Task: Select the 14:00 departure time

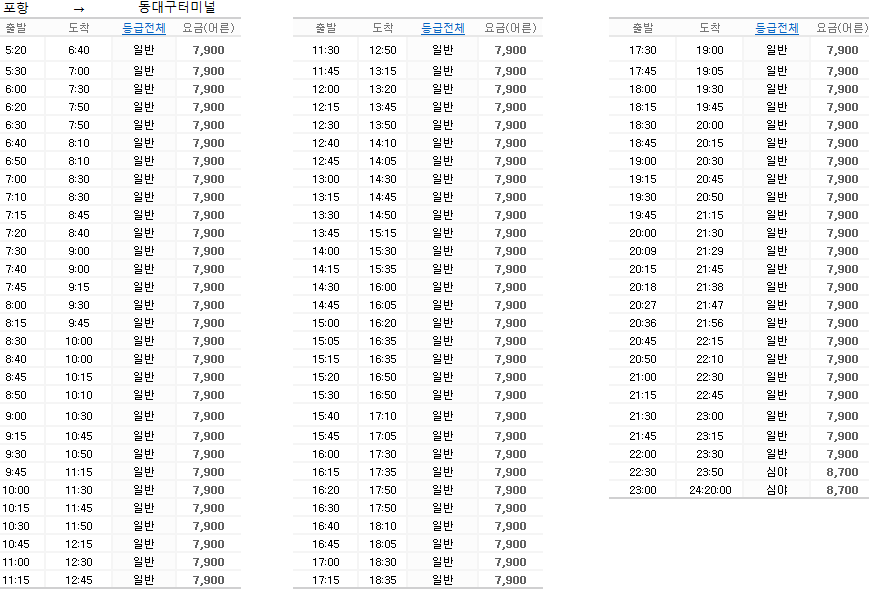Action: 325,251
